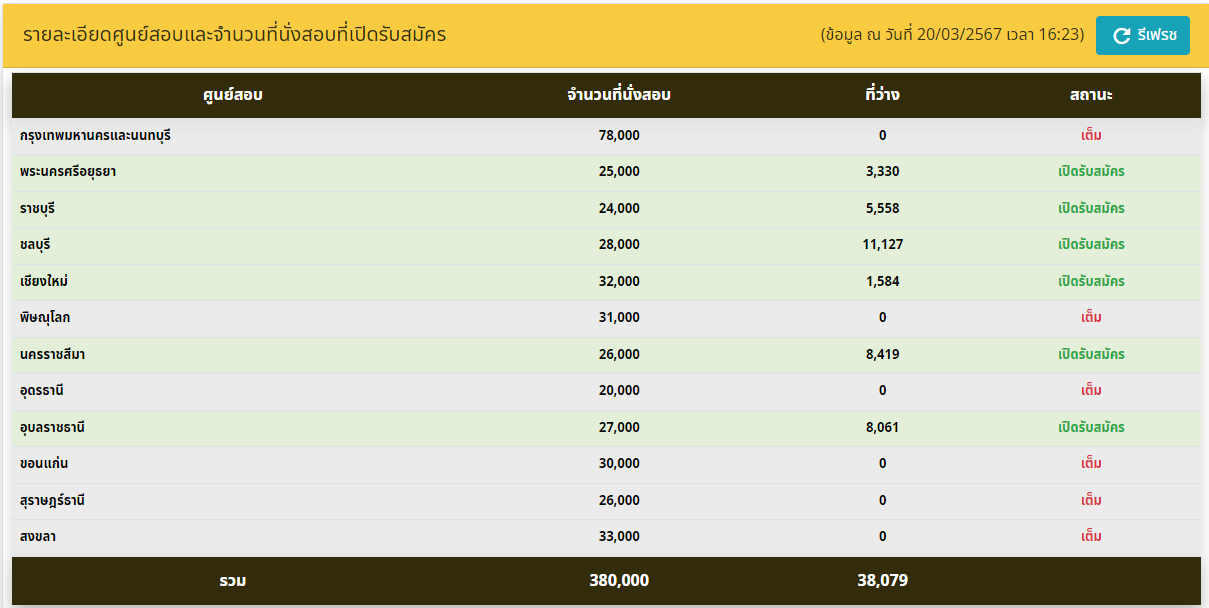Click 26,000 seats in นครราชสีมา row
Screen dimensions: 1209x608
[619, 354]
